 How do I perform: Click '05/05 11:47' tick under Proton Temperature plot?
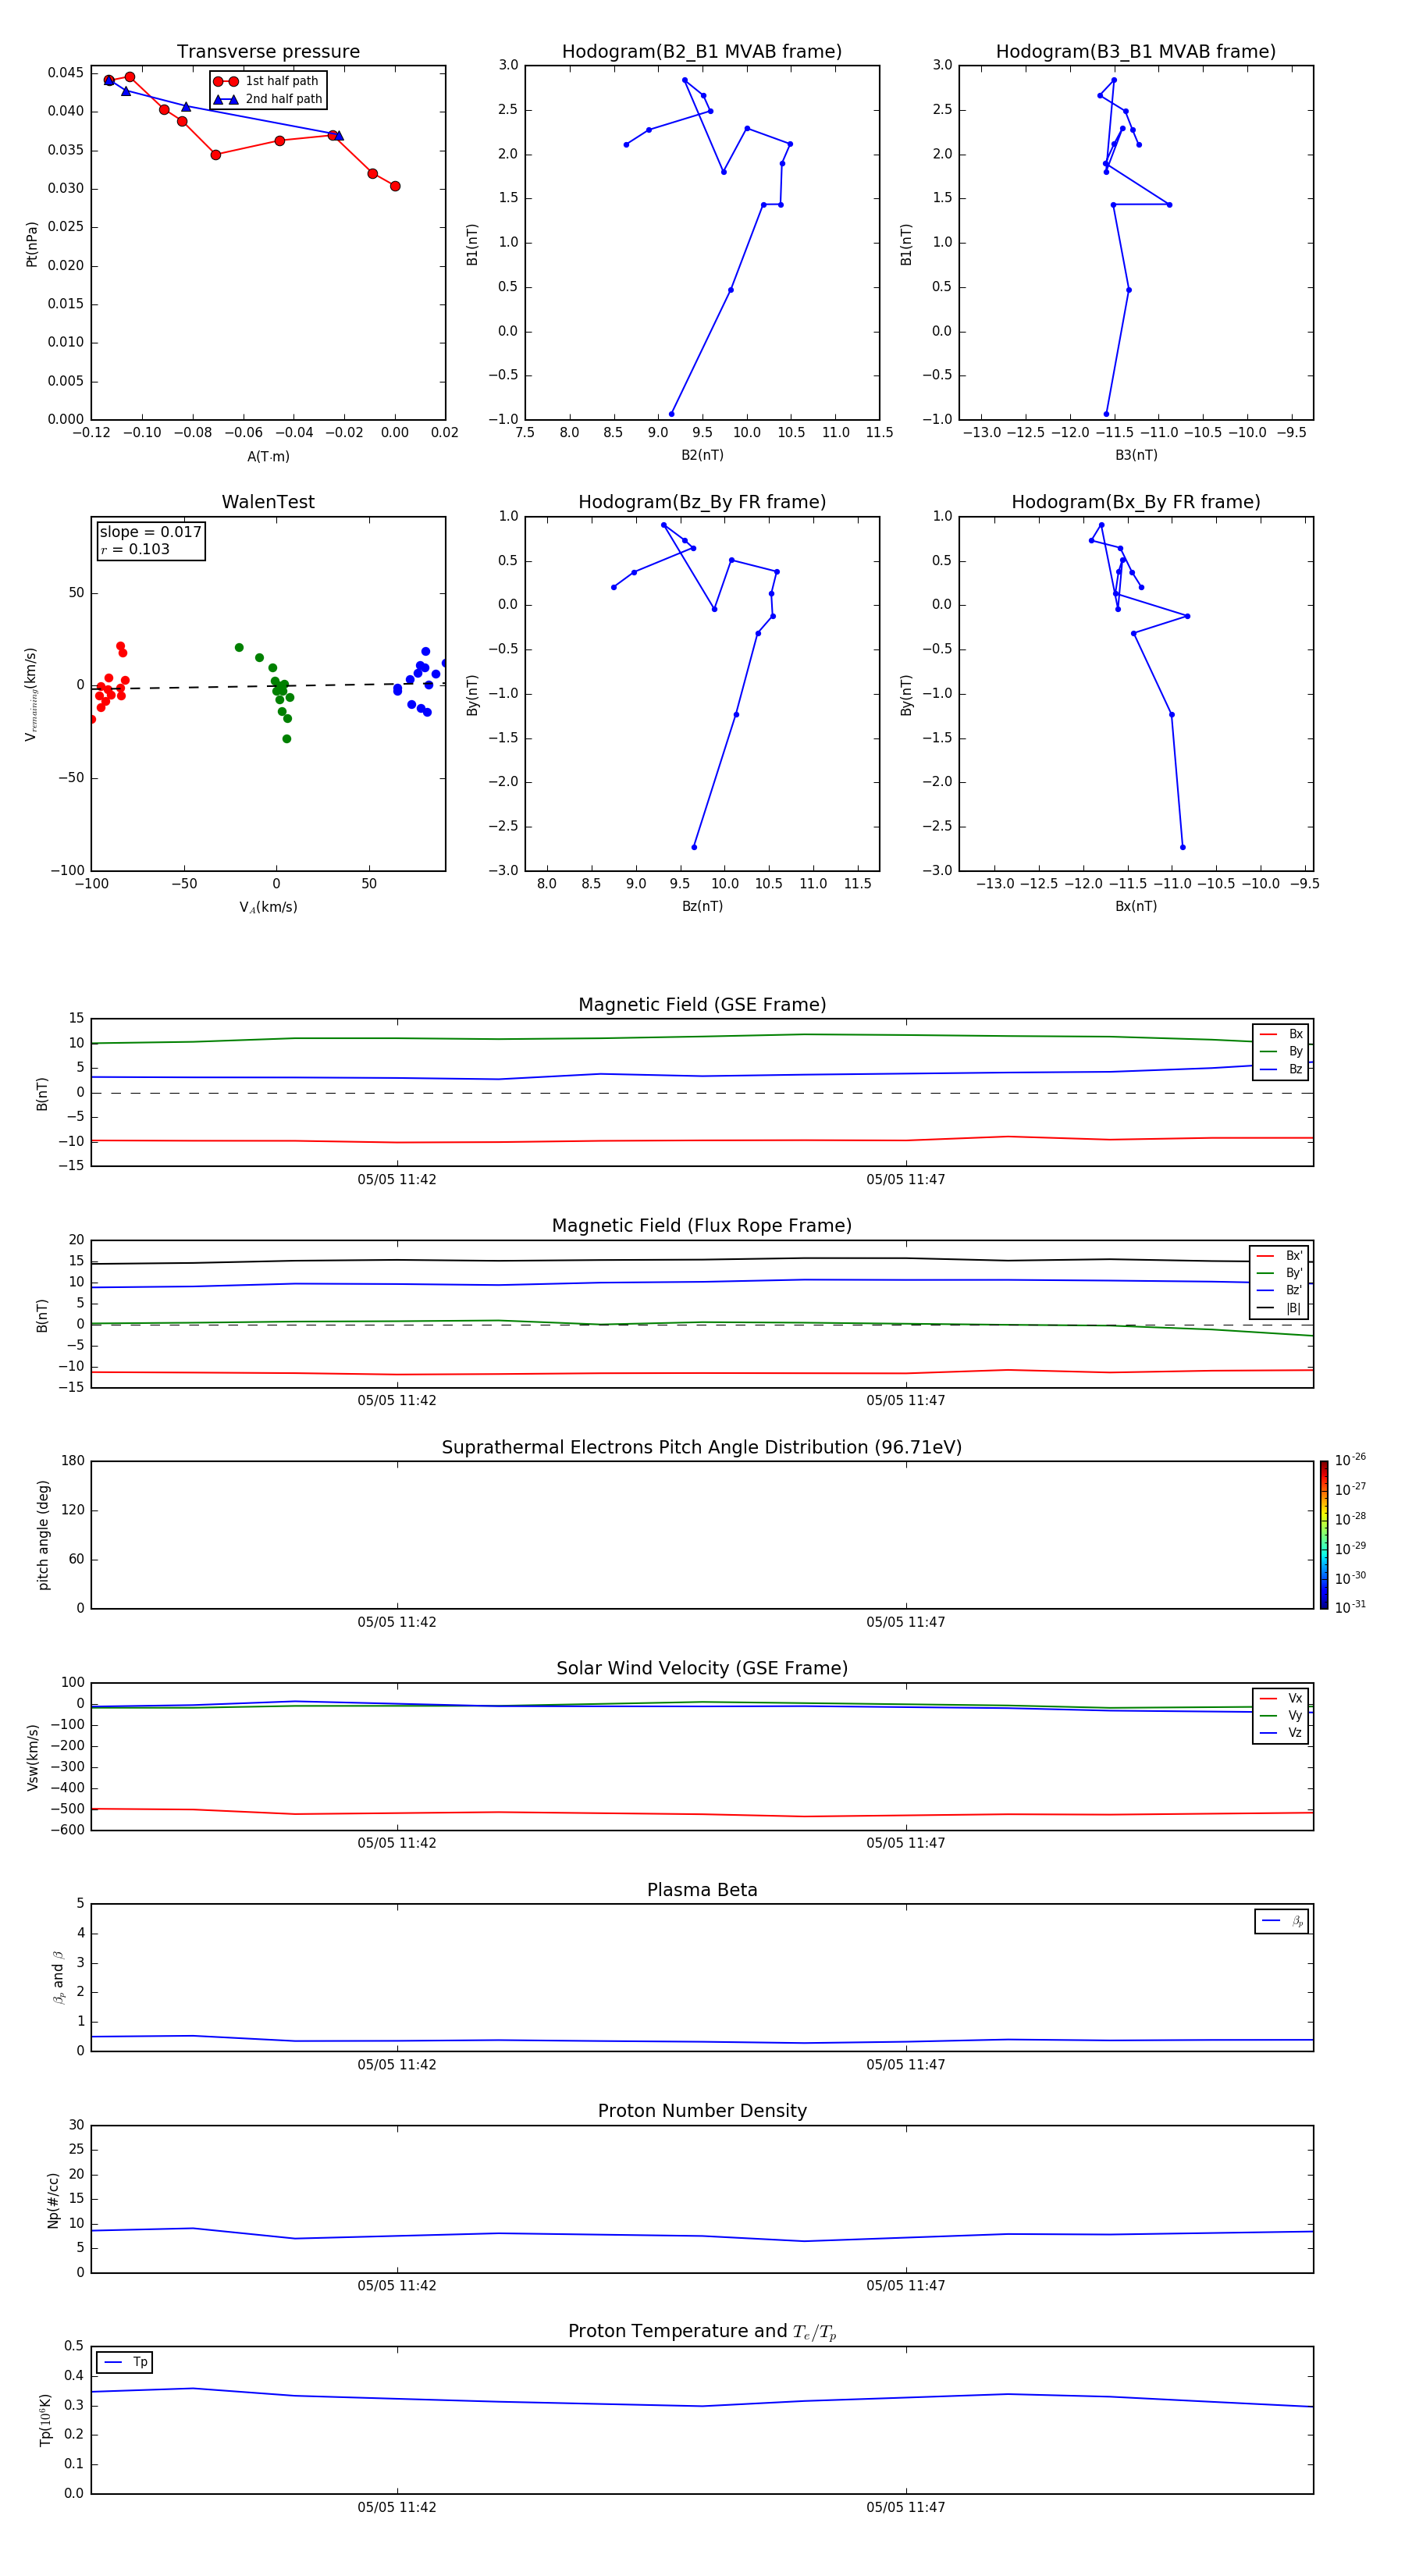(x=906, y=2507)
